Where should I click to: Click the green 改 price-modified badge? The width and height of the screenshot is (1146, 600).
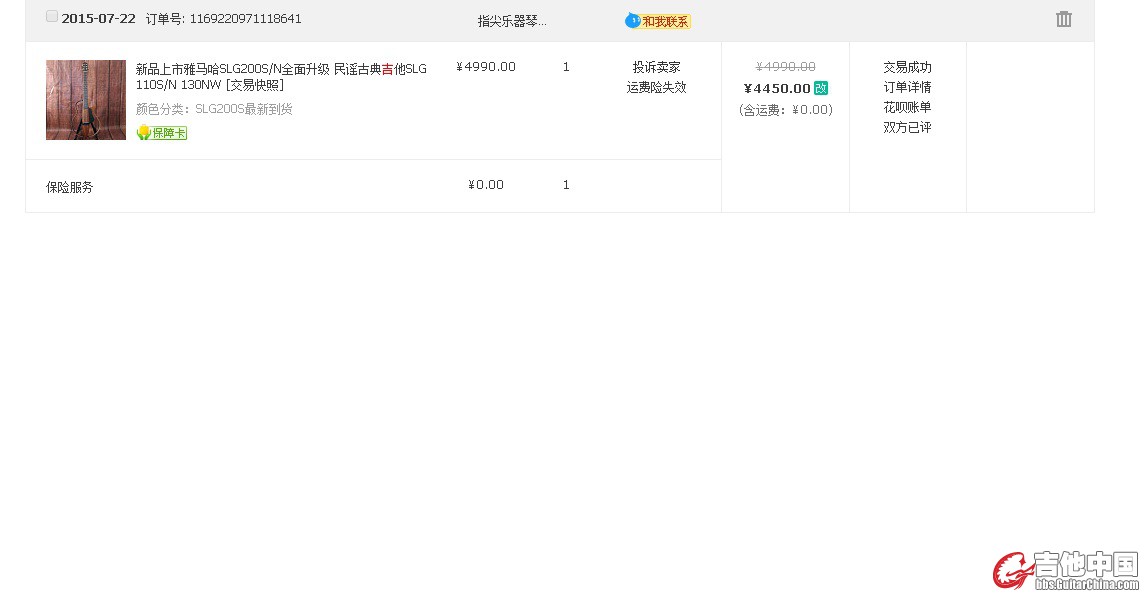(x=821, y=88)
